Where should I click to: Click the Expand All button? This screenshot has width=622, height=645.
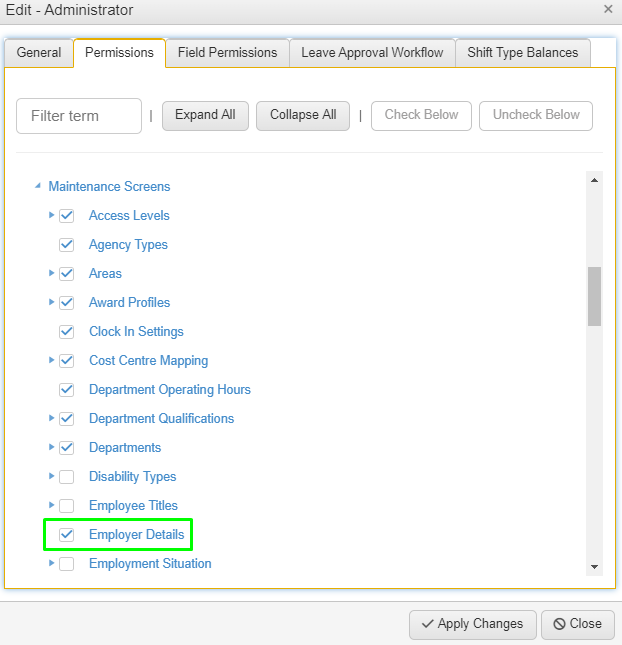205,115
